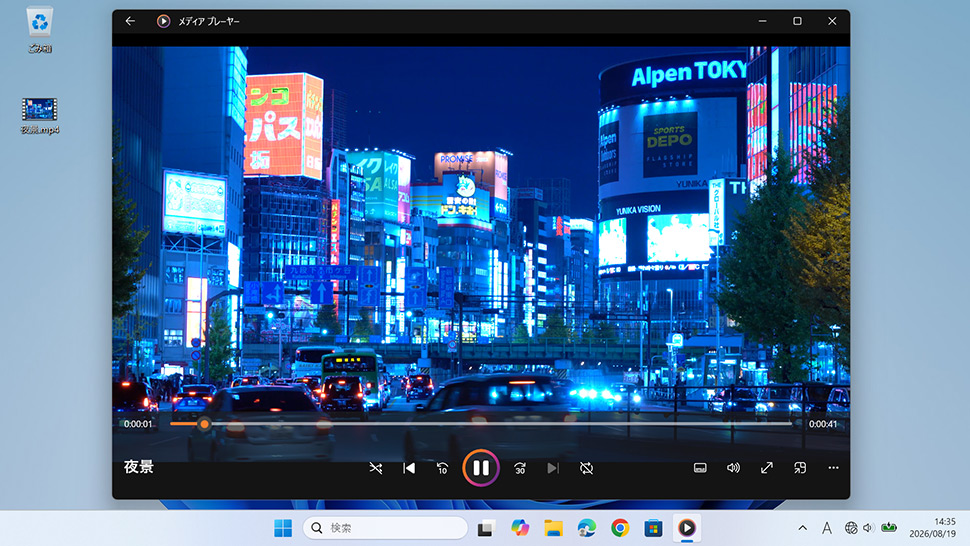The width and height of the screenshot is (970, 546).
Task: Click the taskbar search box
Action: (x=385, y=528)
